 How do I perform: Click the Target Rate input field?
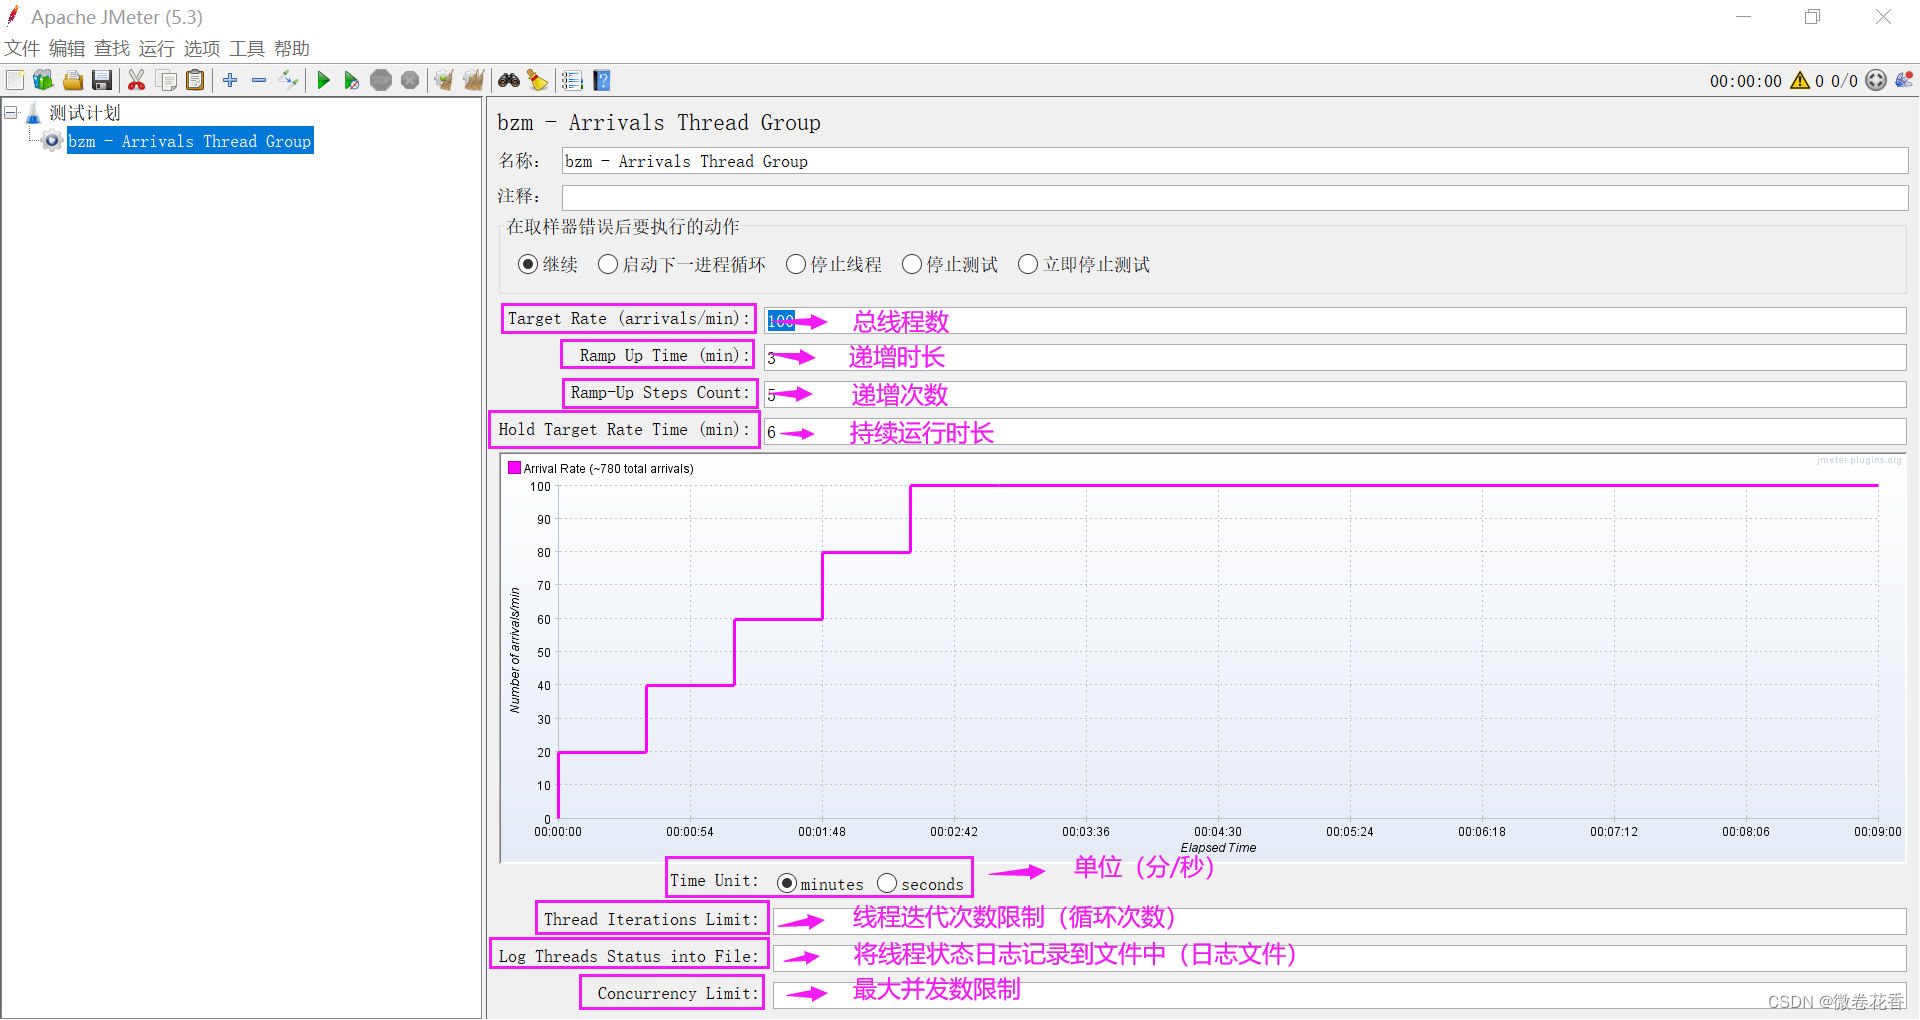tap(1335, 320)
